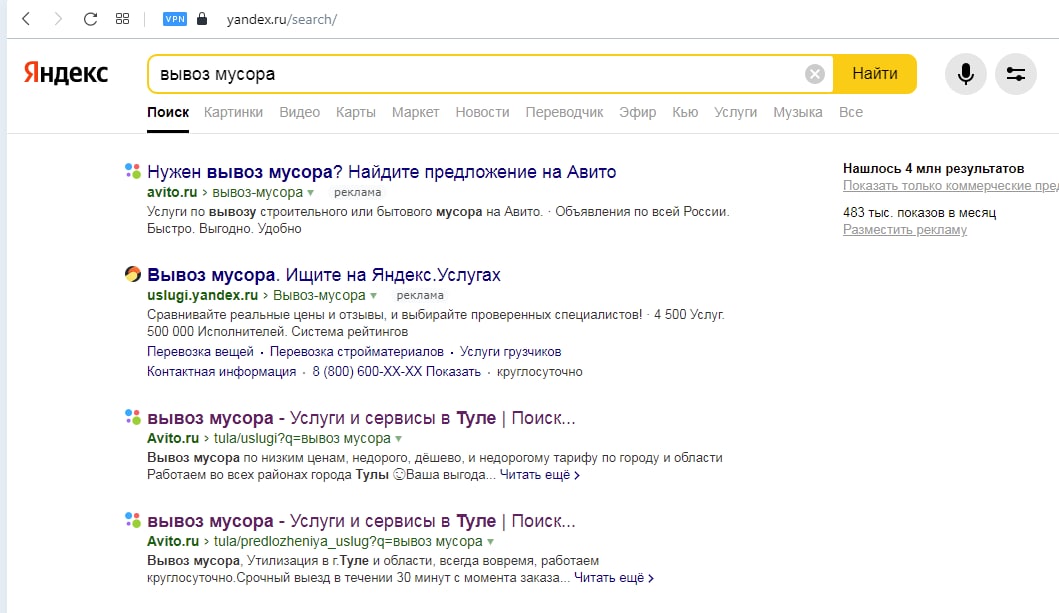Open the Все services tab
Image resolution: width=1059 pixels, height=613 pixels.
(850, 112)
